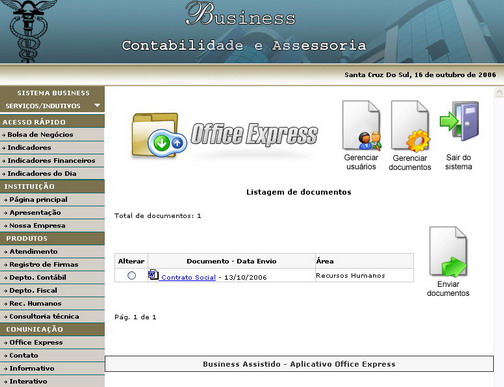Click the Enviar documentos arrow icon
The height and width of the screenshot is (387, 504).
coord(448,252)
